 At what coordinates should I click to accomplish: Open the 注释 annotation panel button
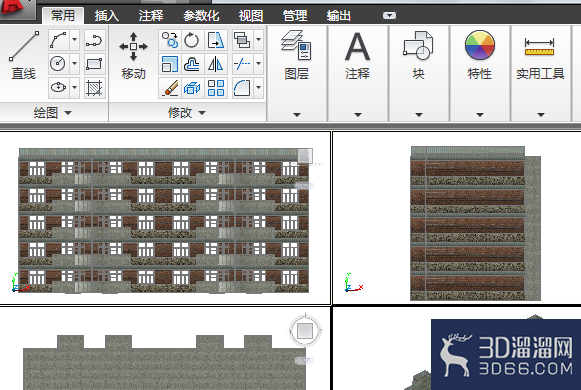point(358,55)
